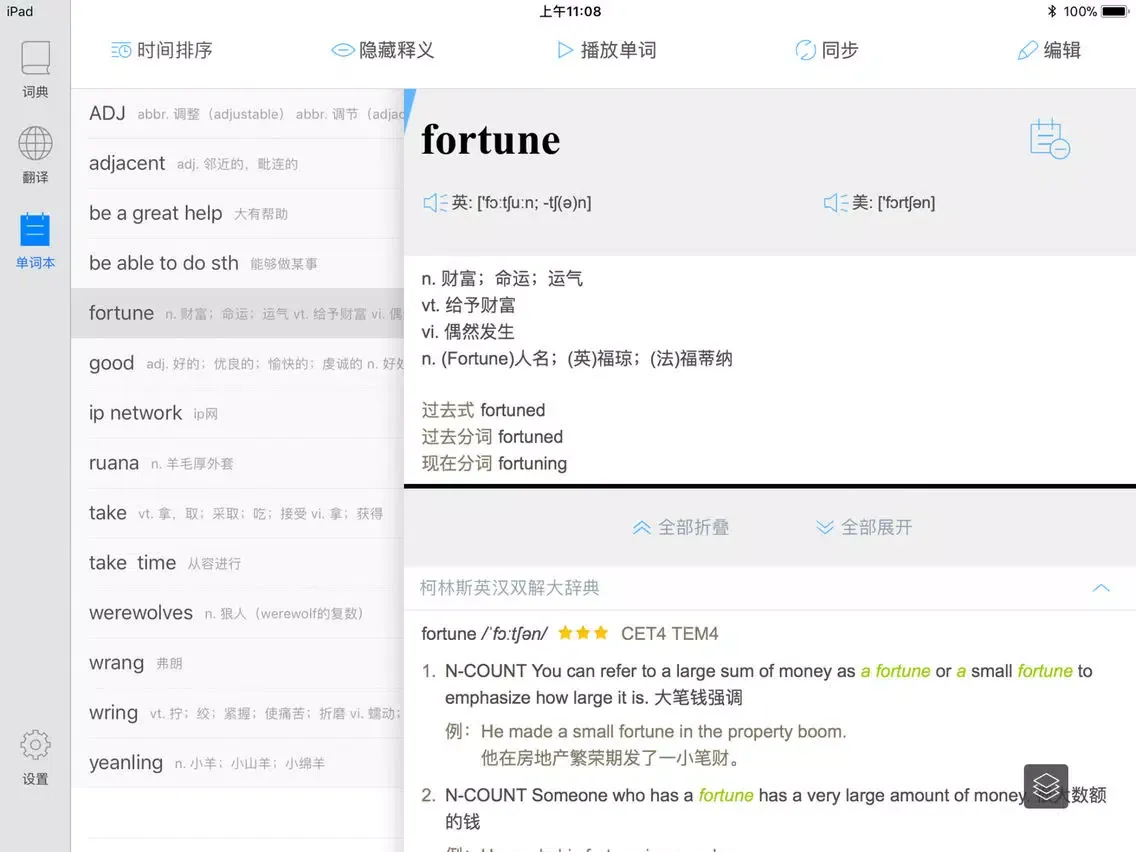The height and width of the screenshot is (852, 1136).
Task: Start 播放单词 play icon
Action: coord(564,50)
